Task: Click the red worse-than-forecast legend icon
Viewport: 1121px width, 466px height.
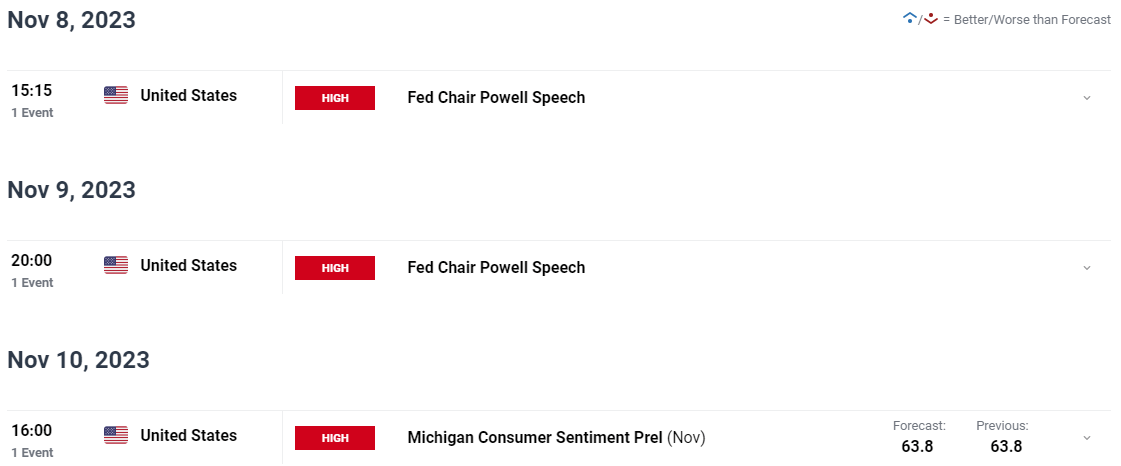Action: (x=930, y=19)
